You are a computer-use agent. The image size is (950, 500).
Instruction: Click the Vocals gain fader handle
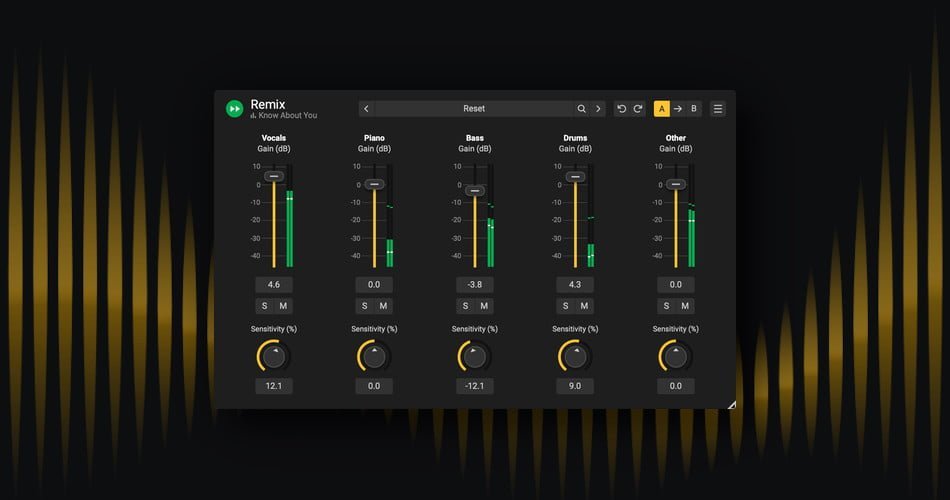273,176
